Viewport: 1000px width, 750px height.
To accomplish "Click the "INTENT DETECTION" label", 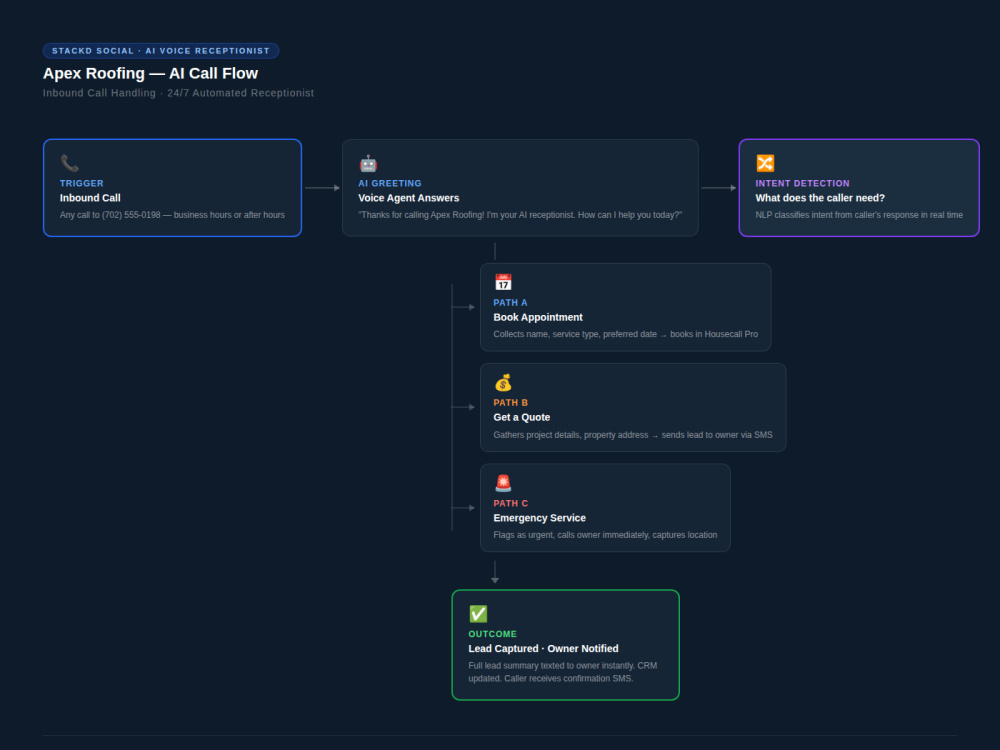I will [x=802, y=183].
